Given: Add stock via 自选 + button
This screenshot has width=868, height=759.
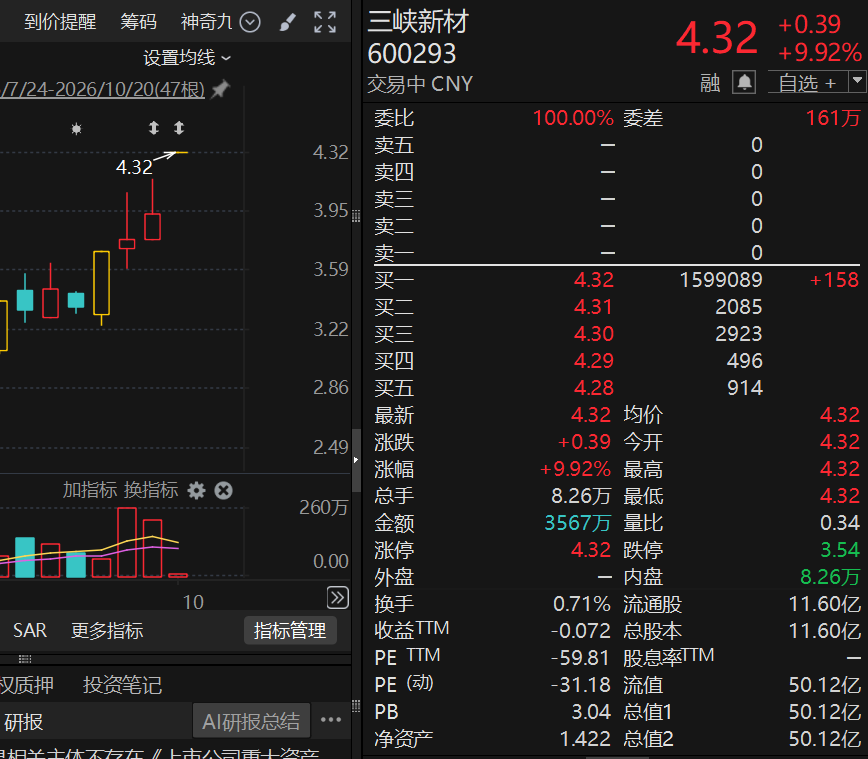Looking at the screenshot, I should coord(807,83).
